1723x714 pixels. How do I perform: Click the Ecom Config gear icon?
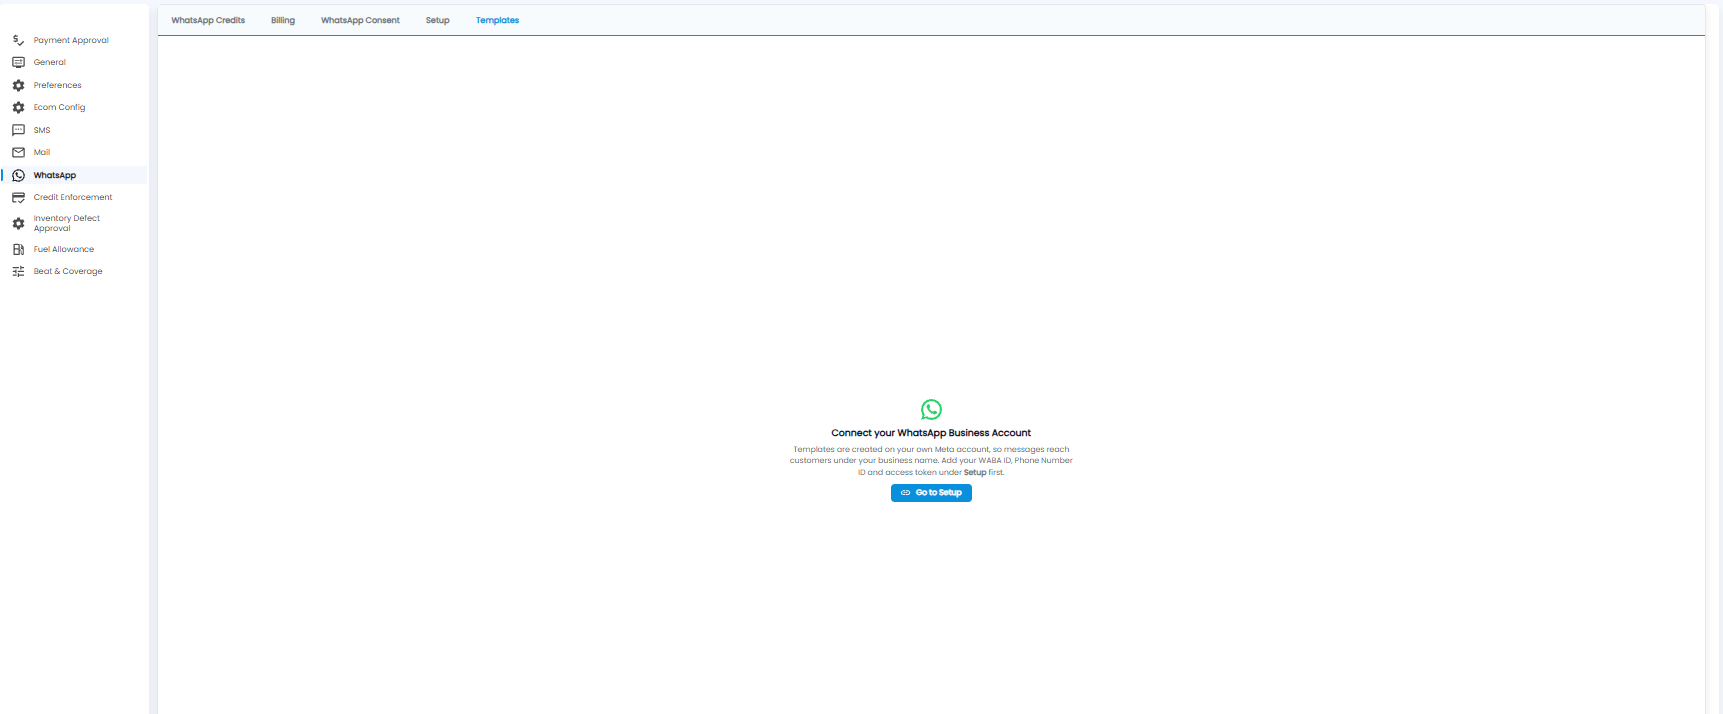[18, 107]
